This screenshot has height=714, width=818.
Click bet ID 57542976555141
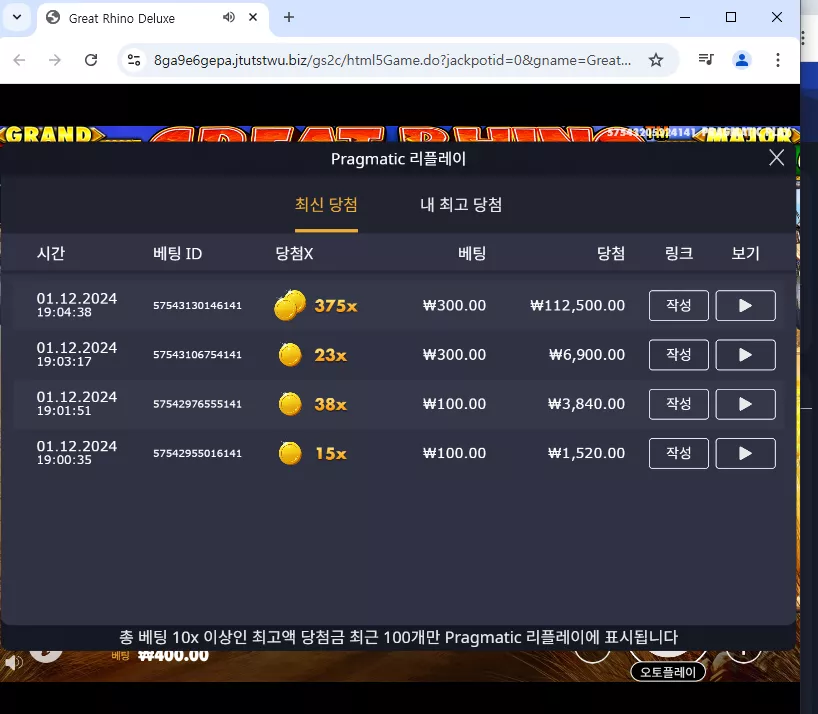click(x=197, y=404)
